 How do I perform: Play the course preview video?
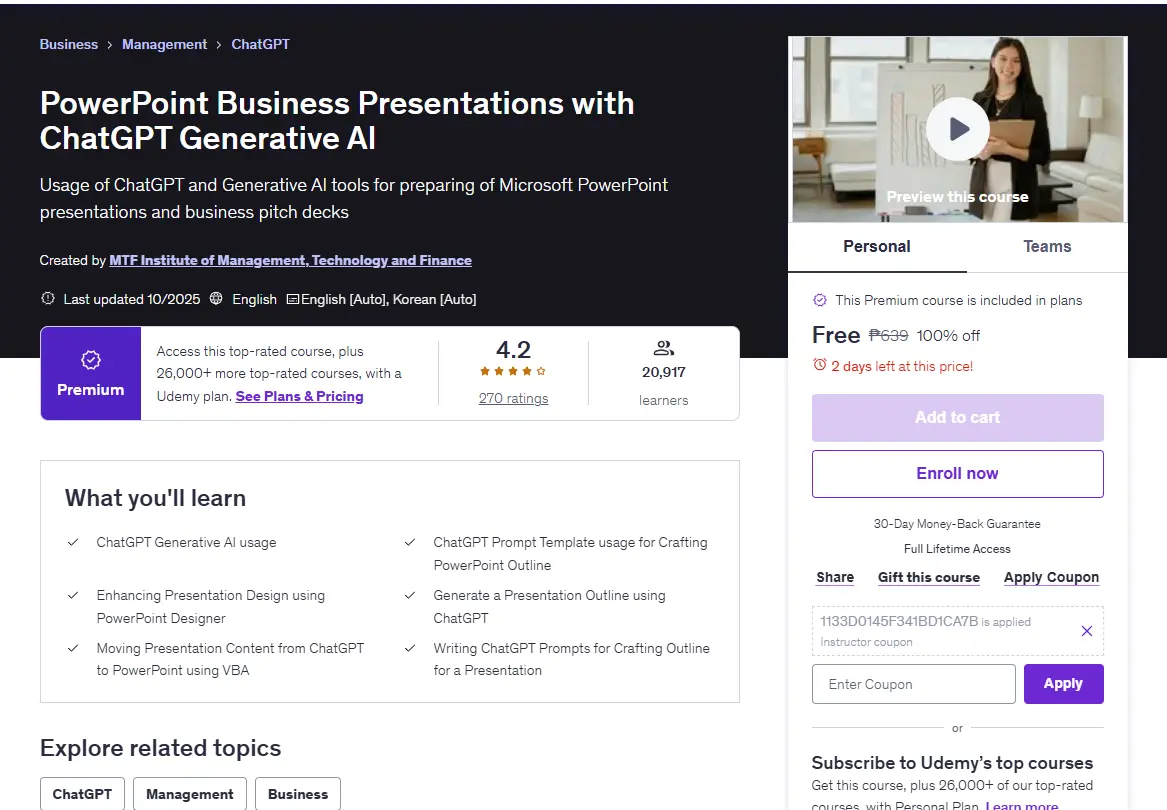[957, 130]
